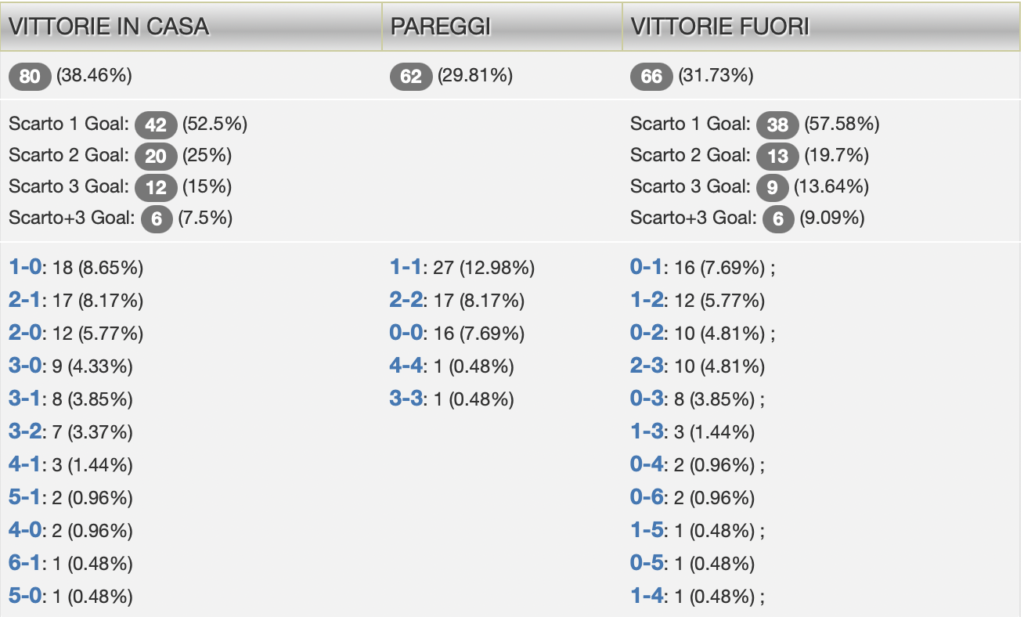Click the 0-1 away win score
Image resolution: width=1024 pixels, height=617 pixels.
click(646, 268)
